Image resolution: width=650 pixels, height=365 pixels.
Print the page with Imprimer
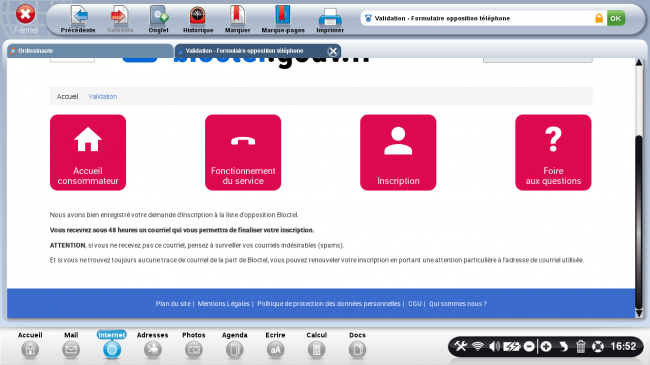click(330, 19)
